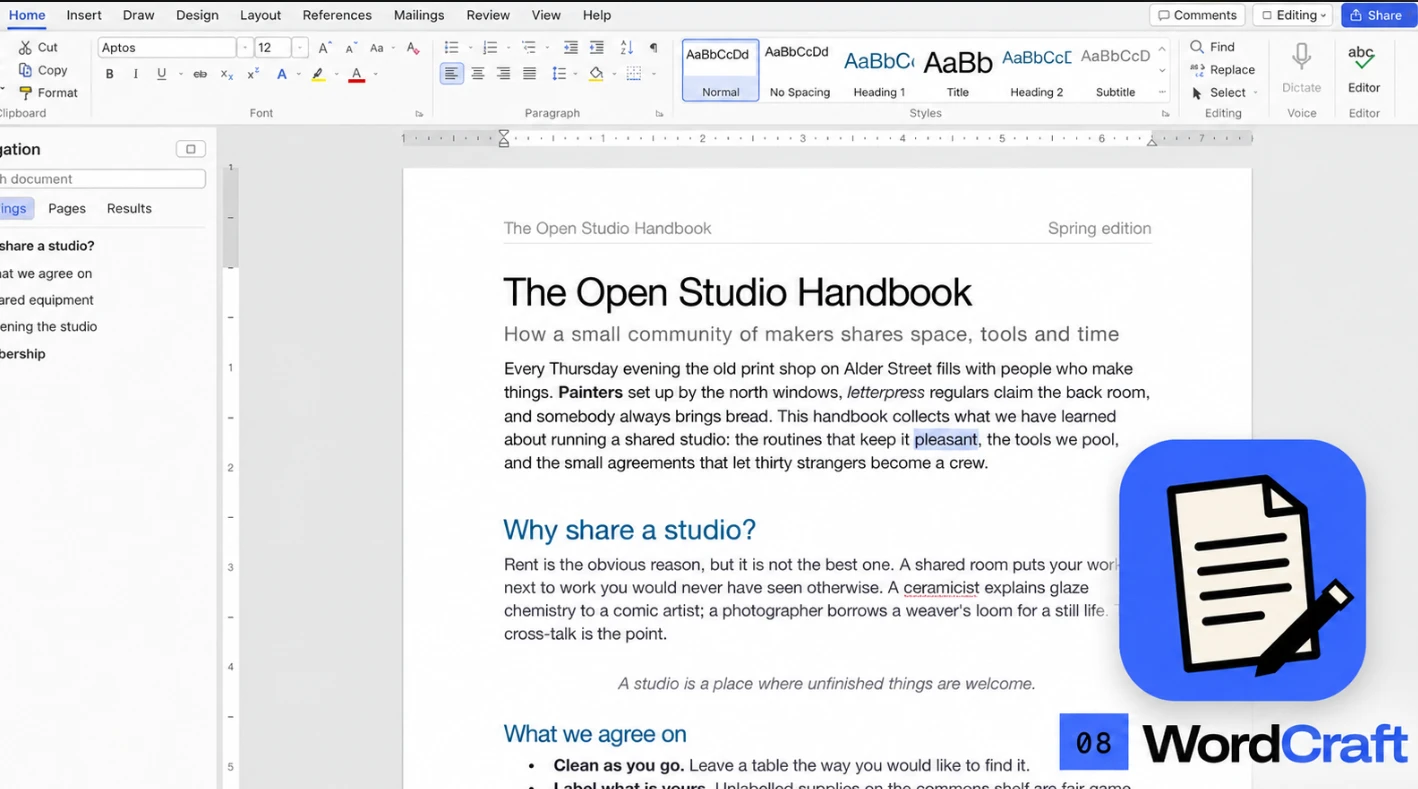Show paragraph marks with the pilcrow icon
The image size is (1418, 789).
click(x=654, y=48)
